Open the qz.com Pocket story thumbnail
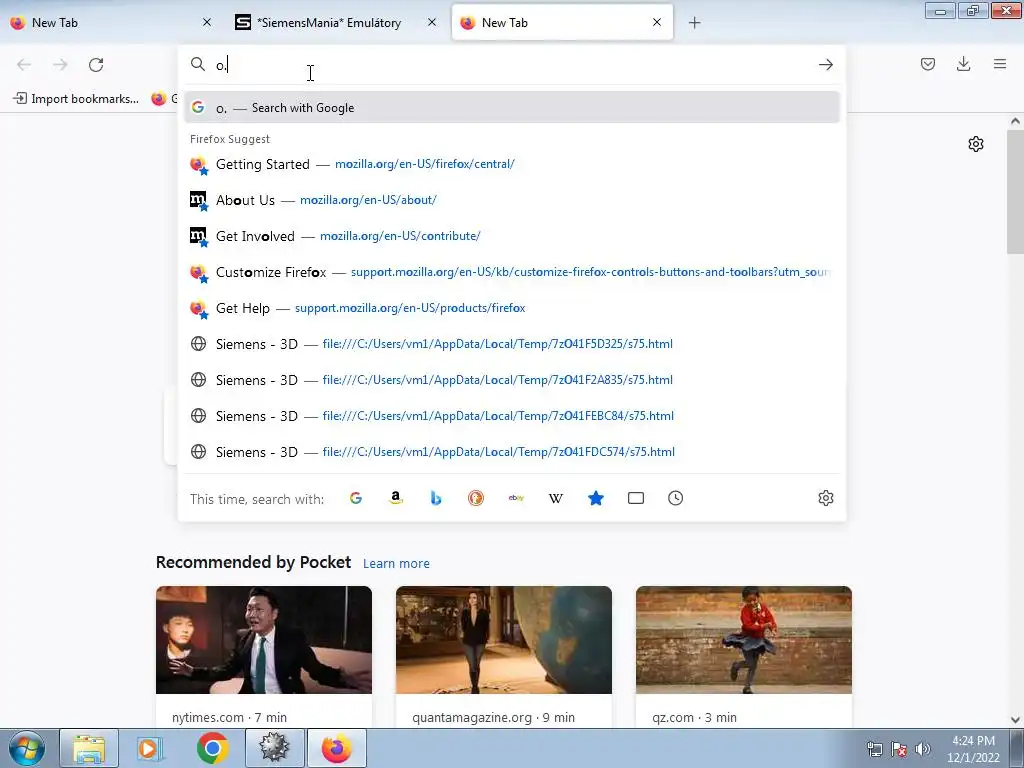 pos(744,640)
